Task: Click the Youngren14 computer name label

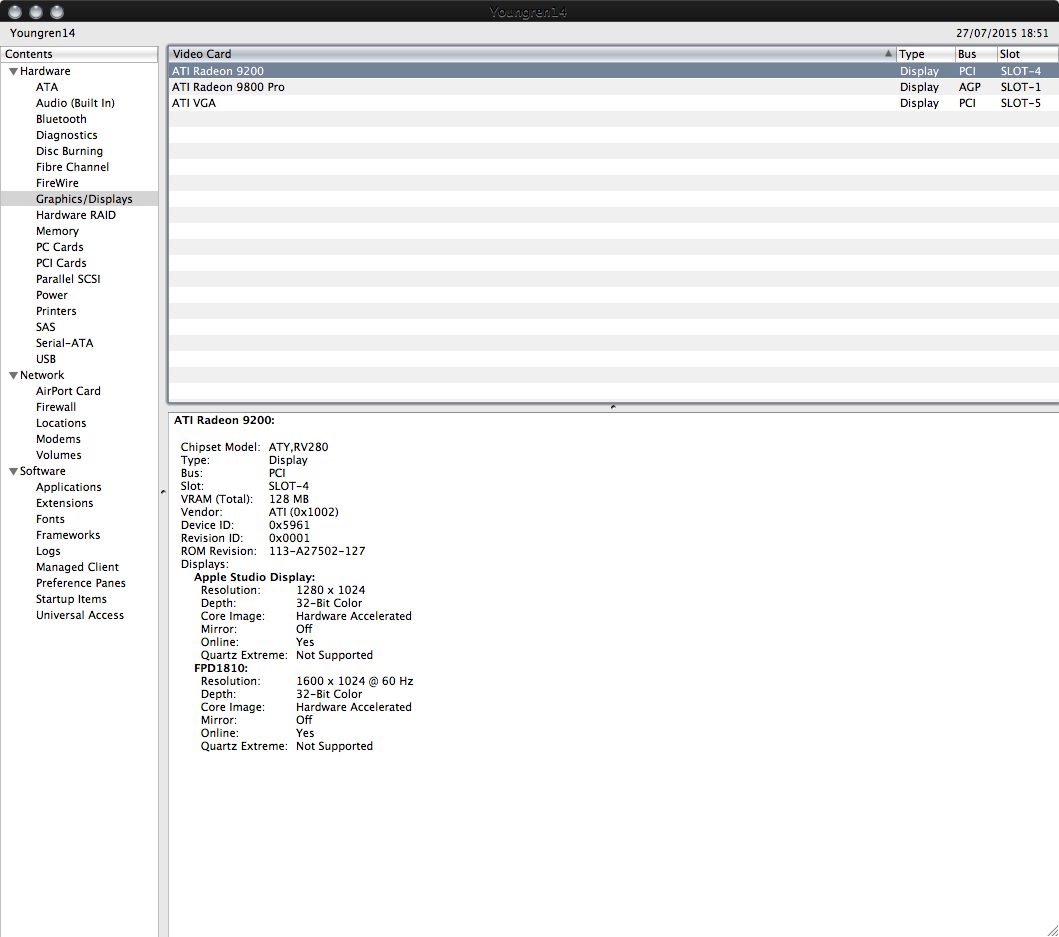Action: [43, 33]
